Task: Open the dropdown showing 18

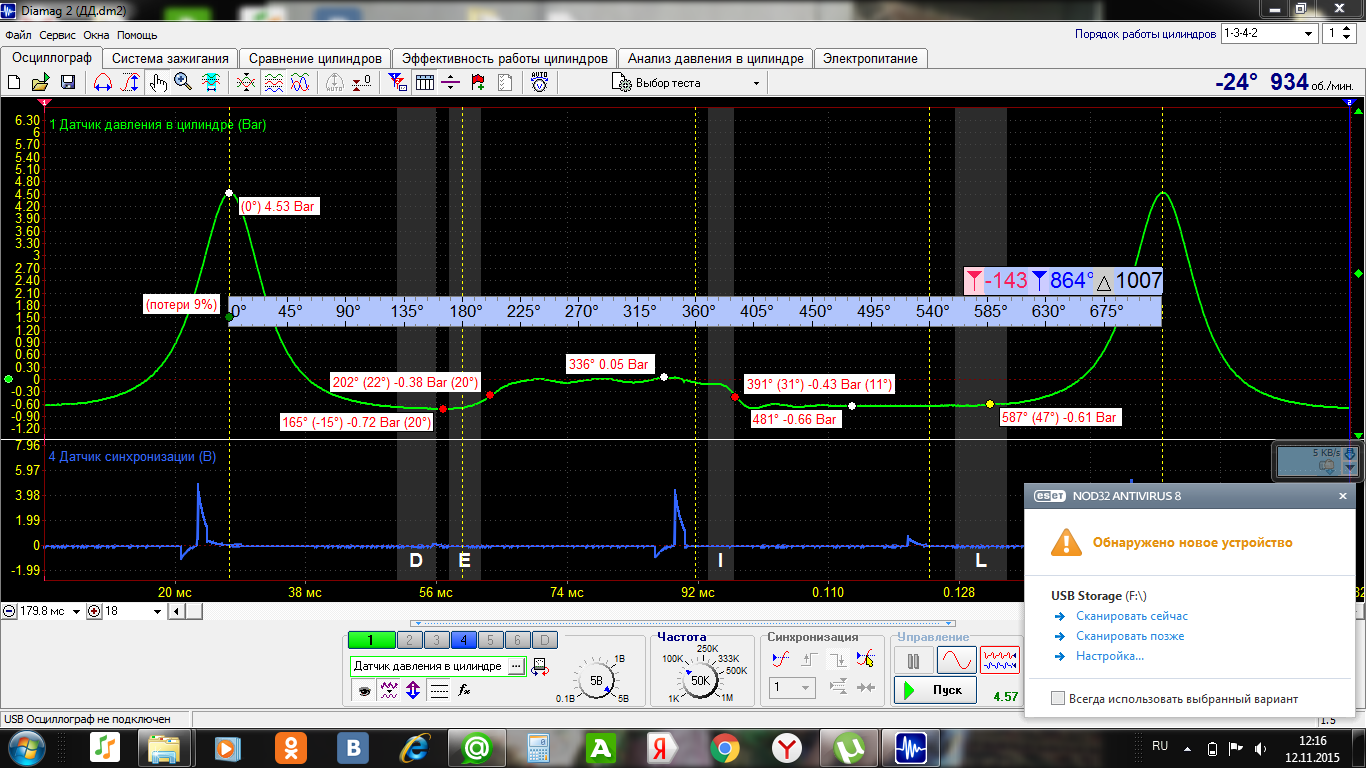Action: point(158,611)
